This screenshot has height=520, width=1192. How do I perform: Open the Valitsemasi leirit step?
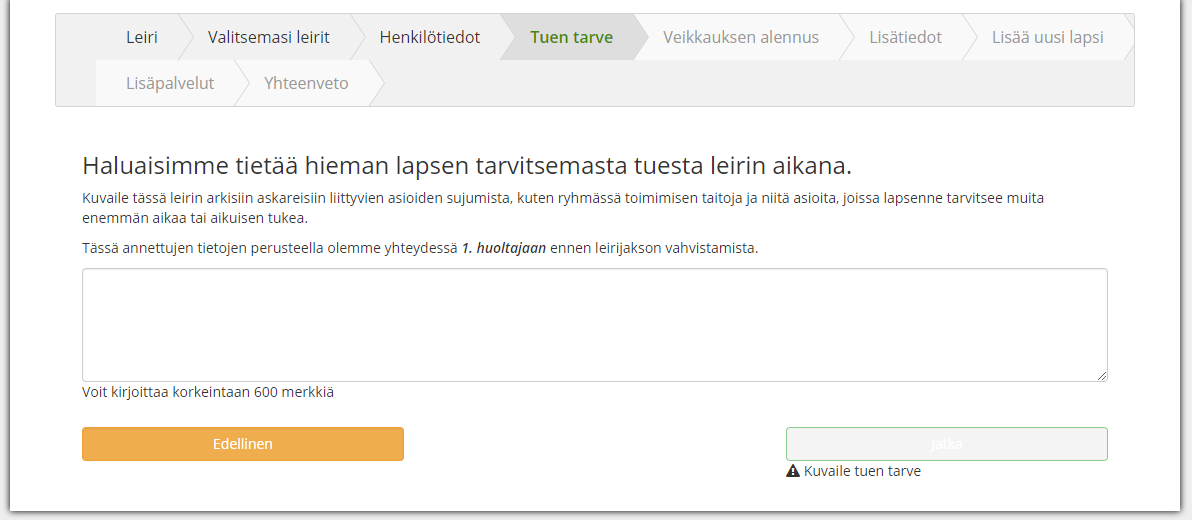[x=268, y=37]
